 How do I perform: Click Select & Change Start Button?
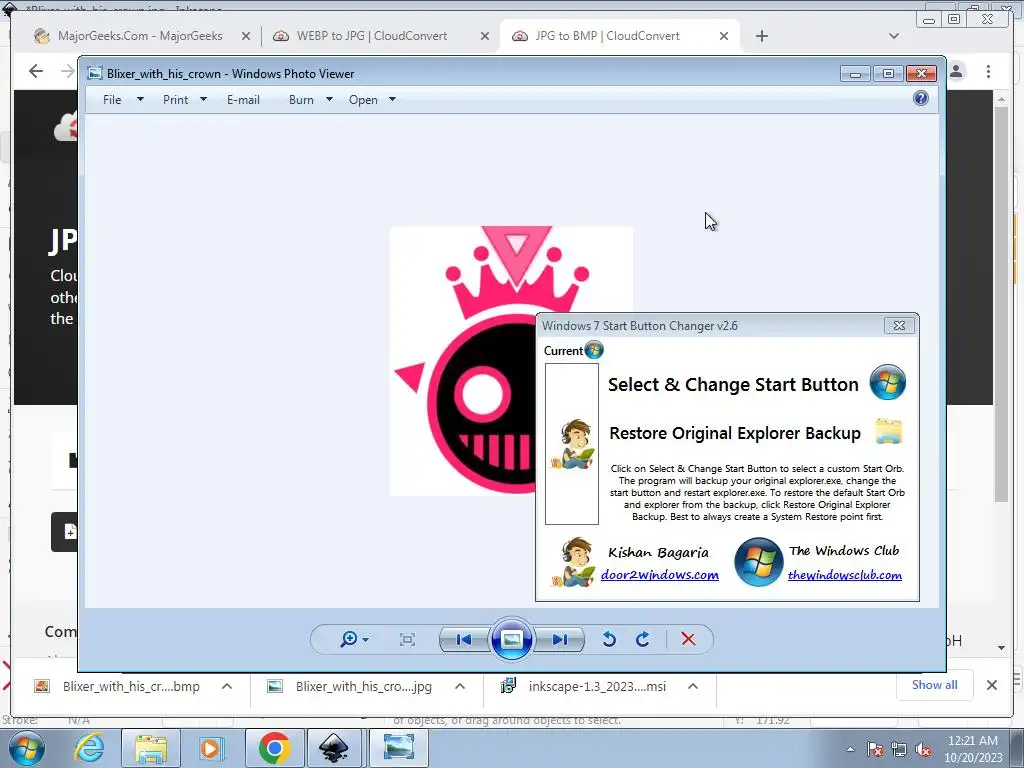click(x=733, y=385)
